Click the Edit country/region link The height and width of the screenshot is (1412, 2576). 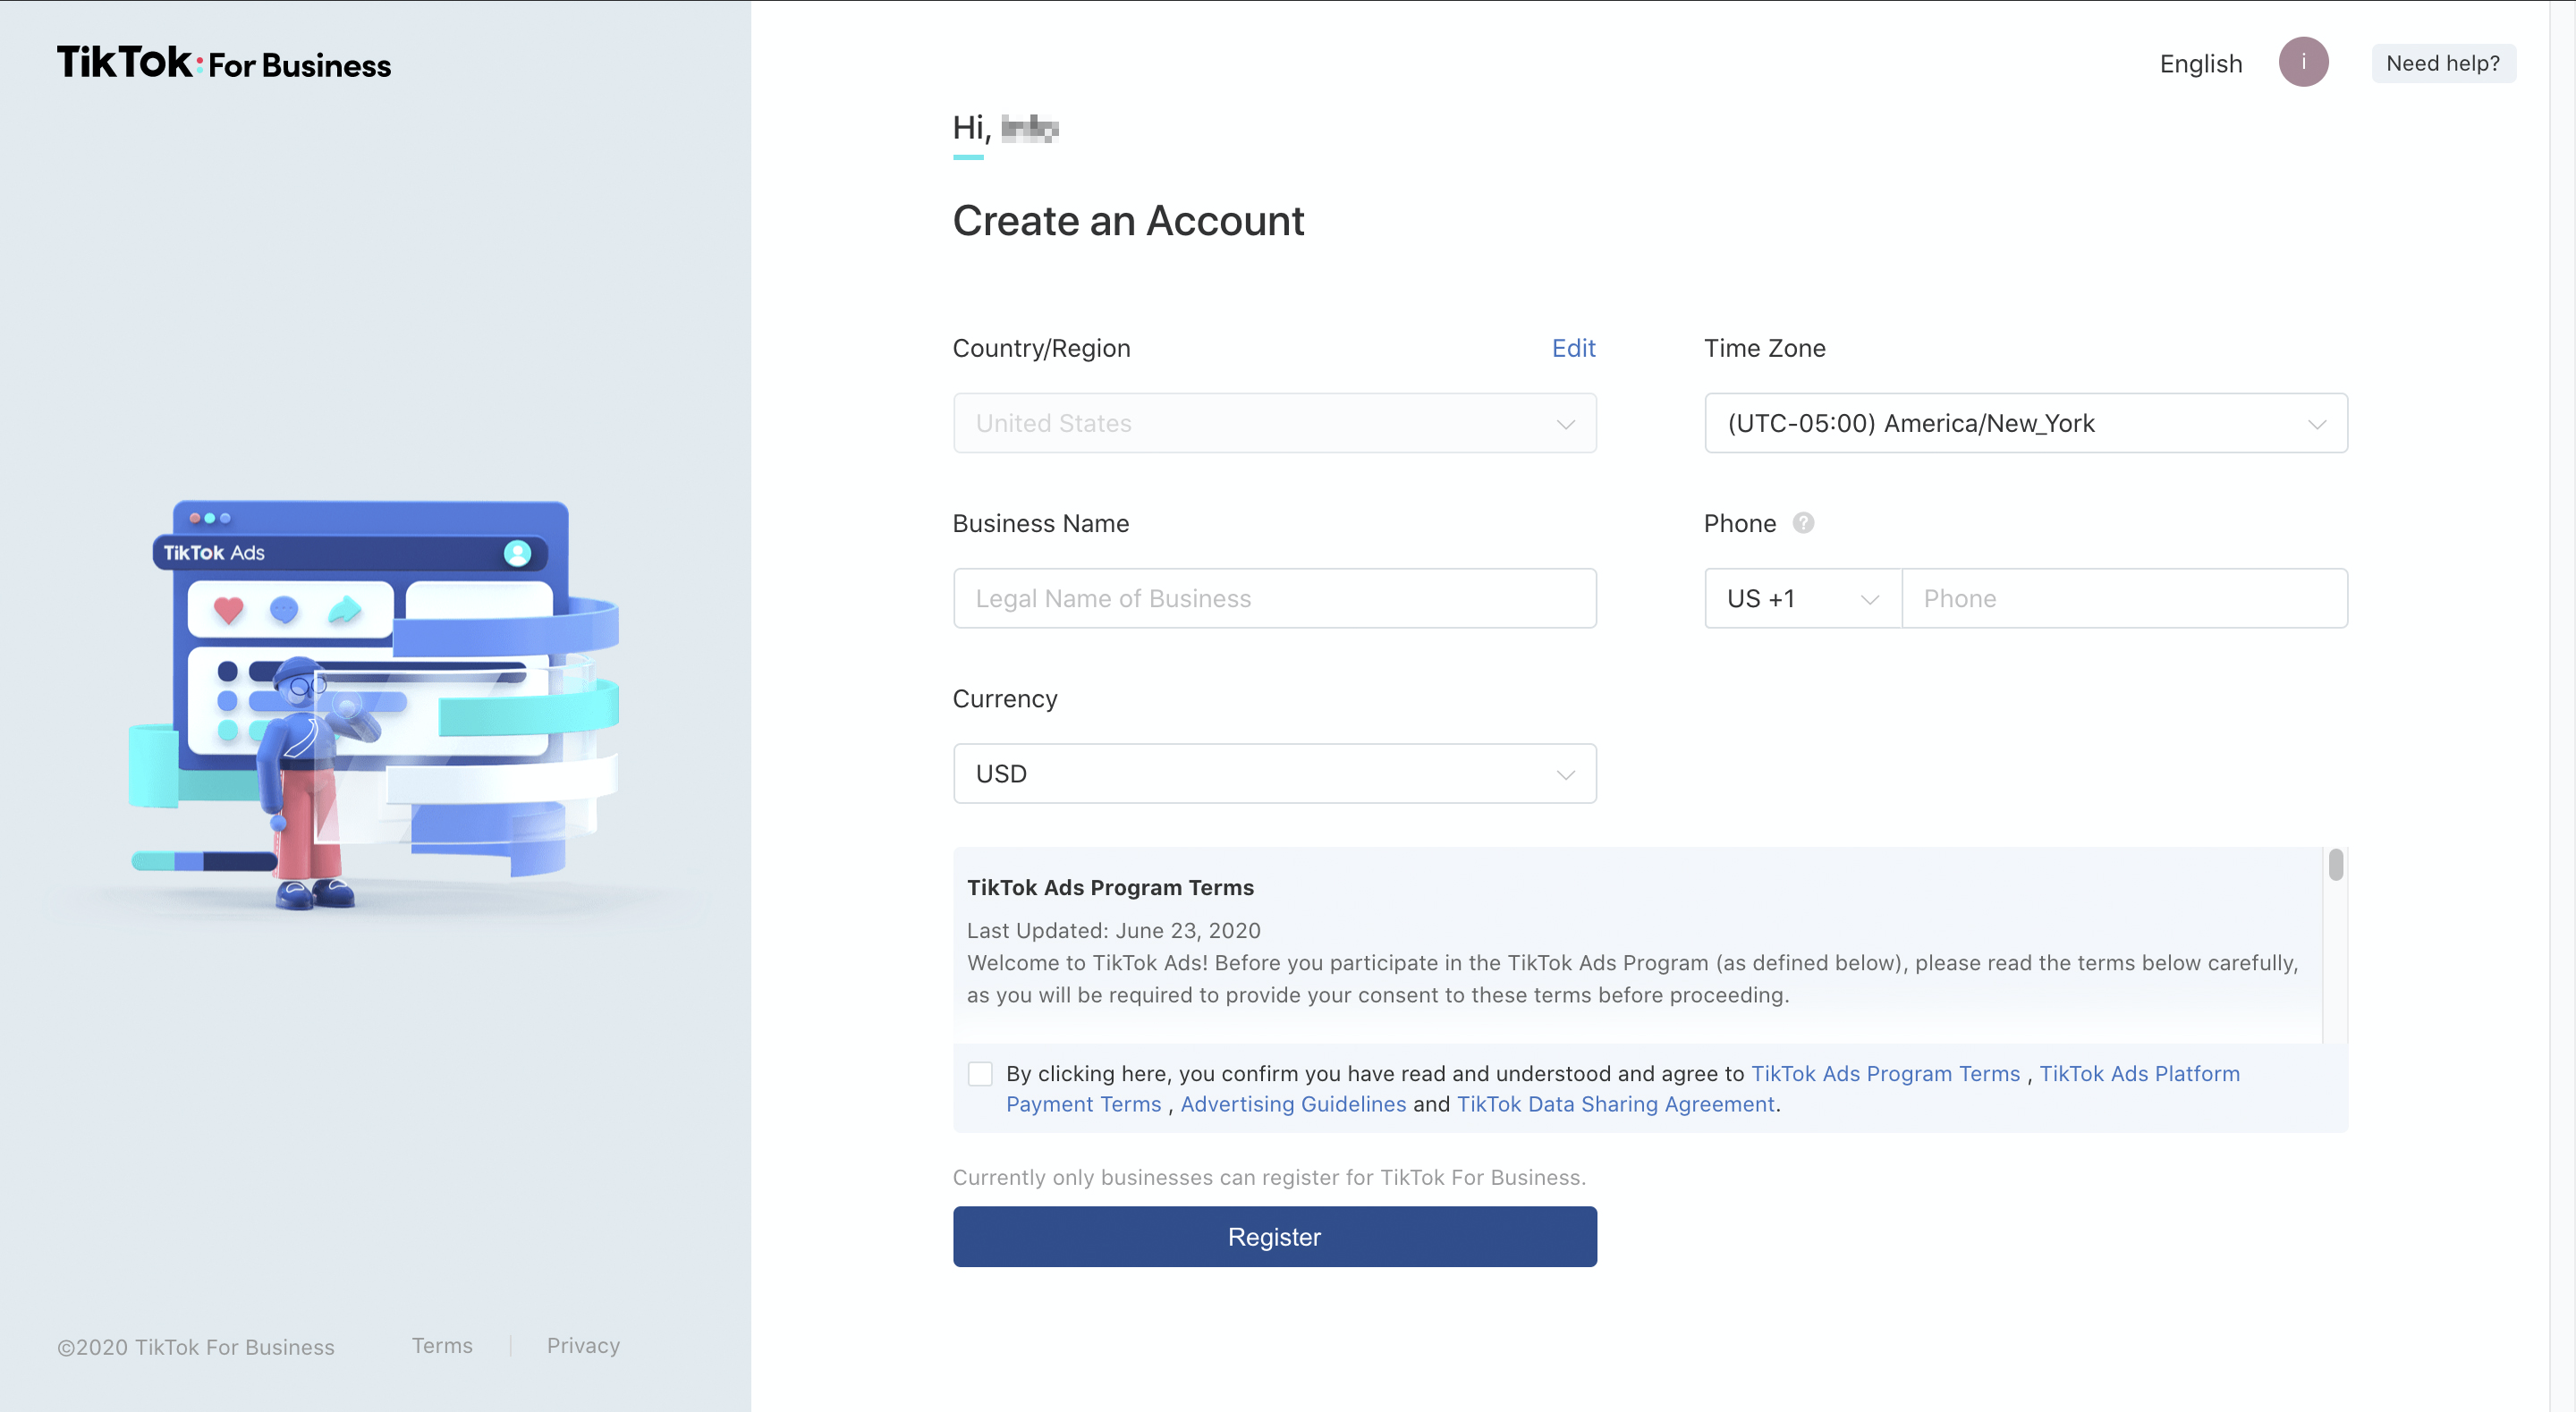pyautogui.click(x=1574, y=346)
